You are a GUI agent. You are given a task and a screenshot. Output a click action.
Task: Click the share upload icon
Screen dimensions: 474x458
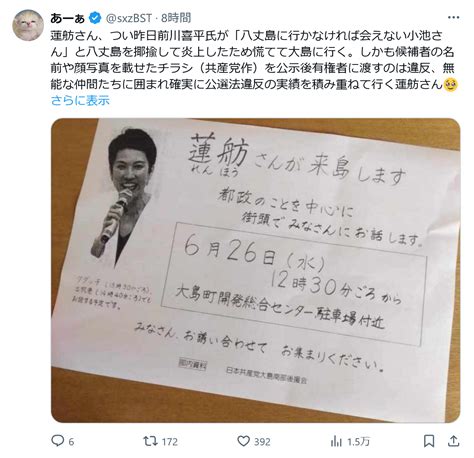453,441
